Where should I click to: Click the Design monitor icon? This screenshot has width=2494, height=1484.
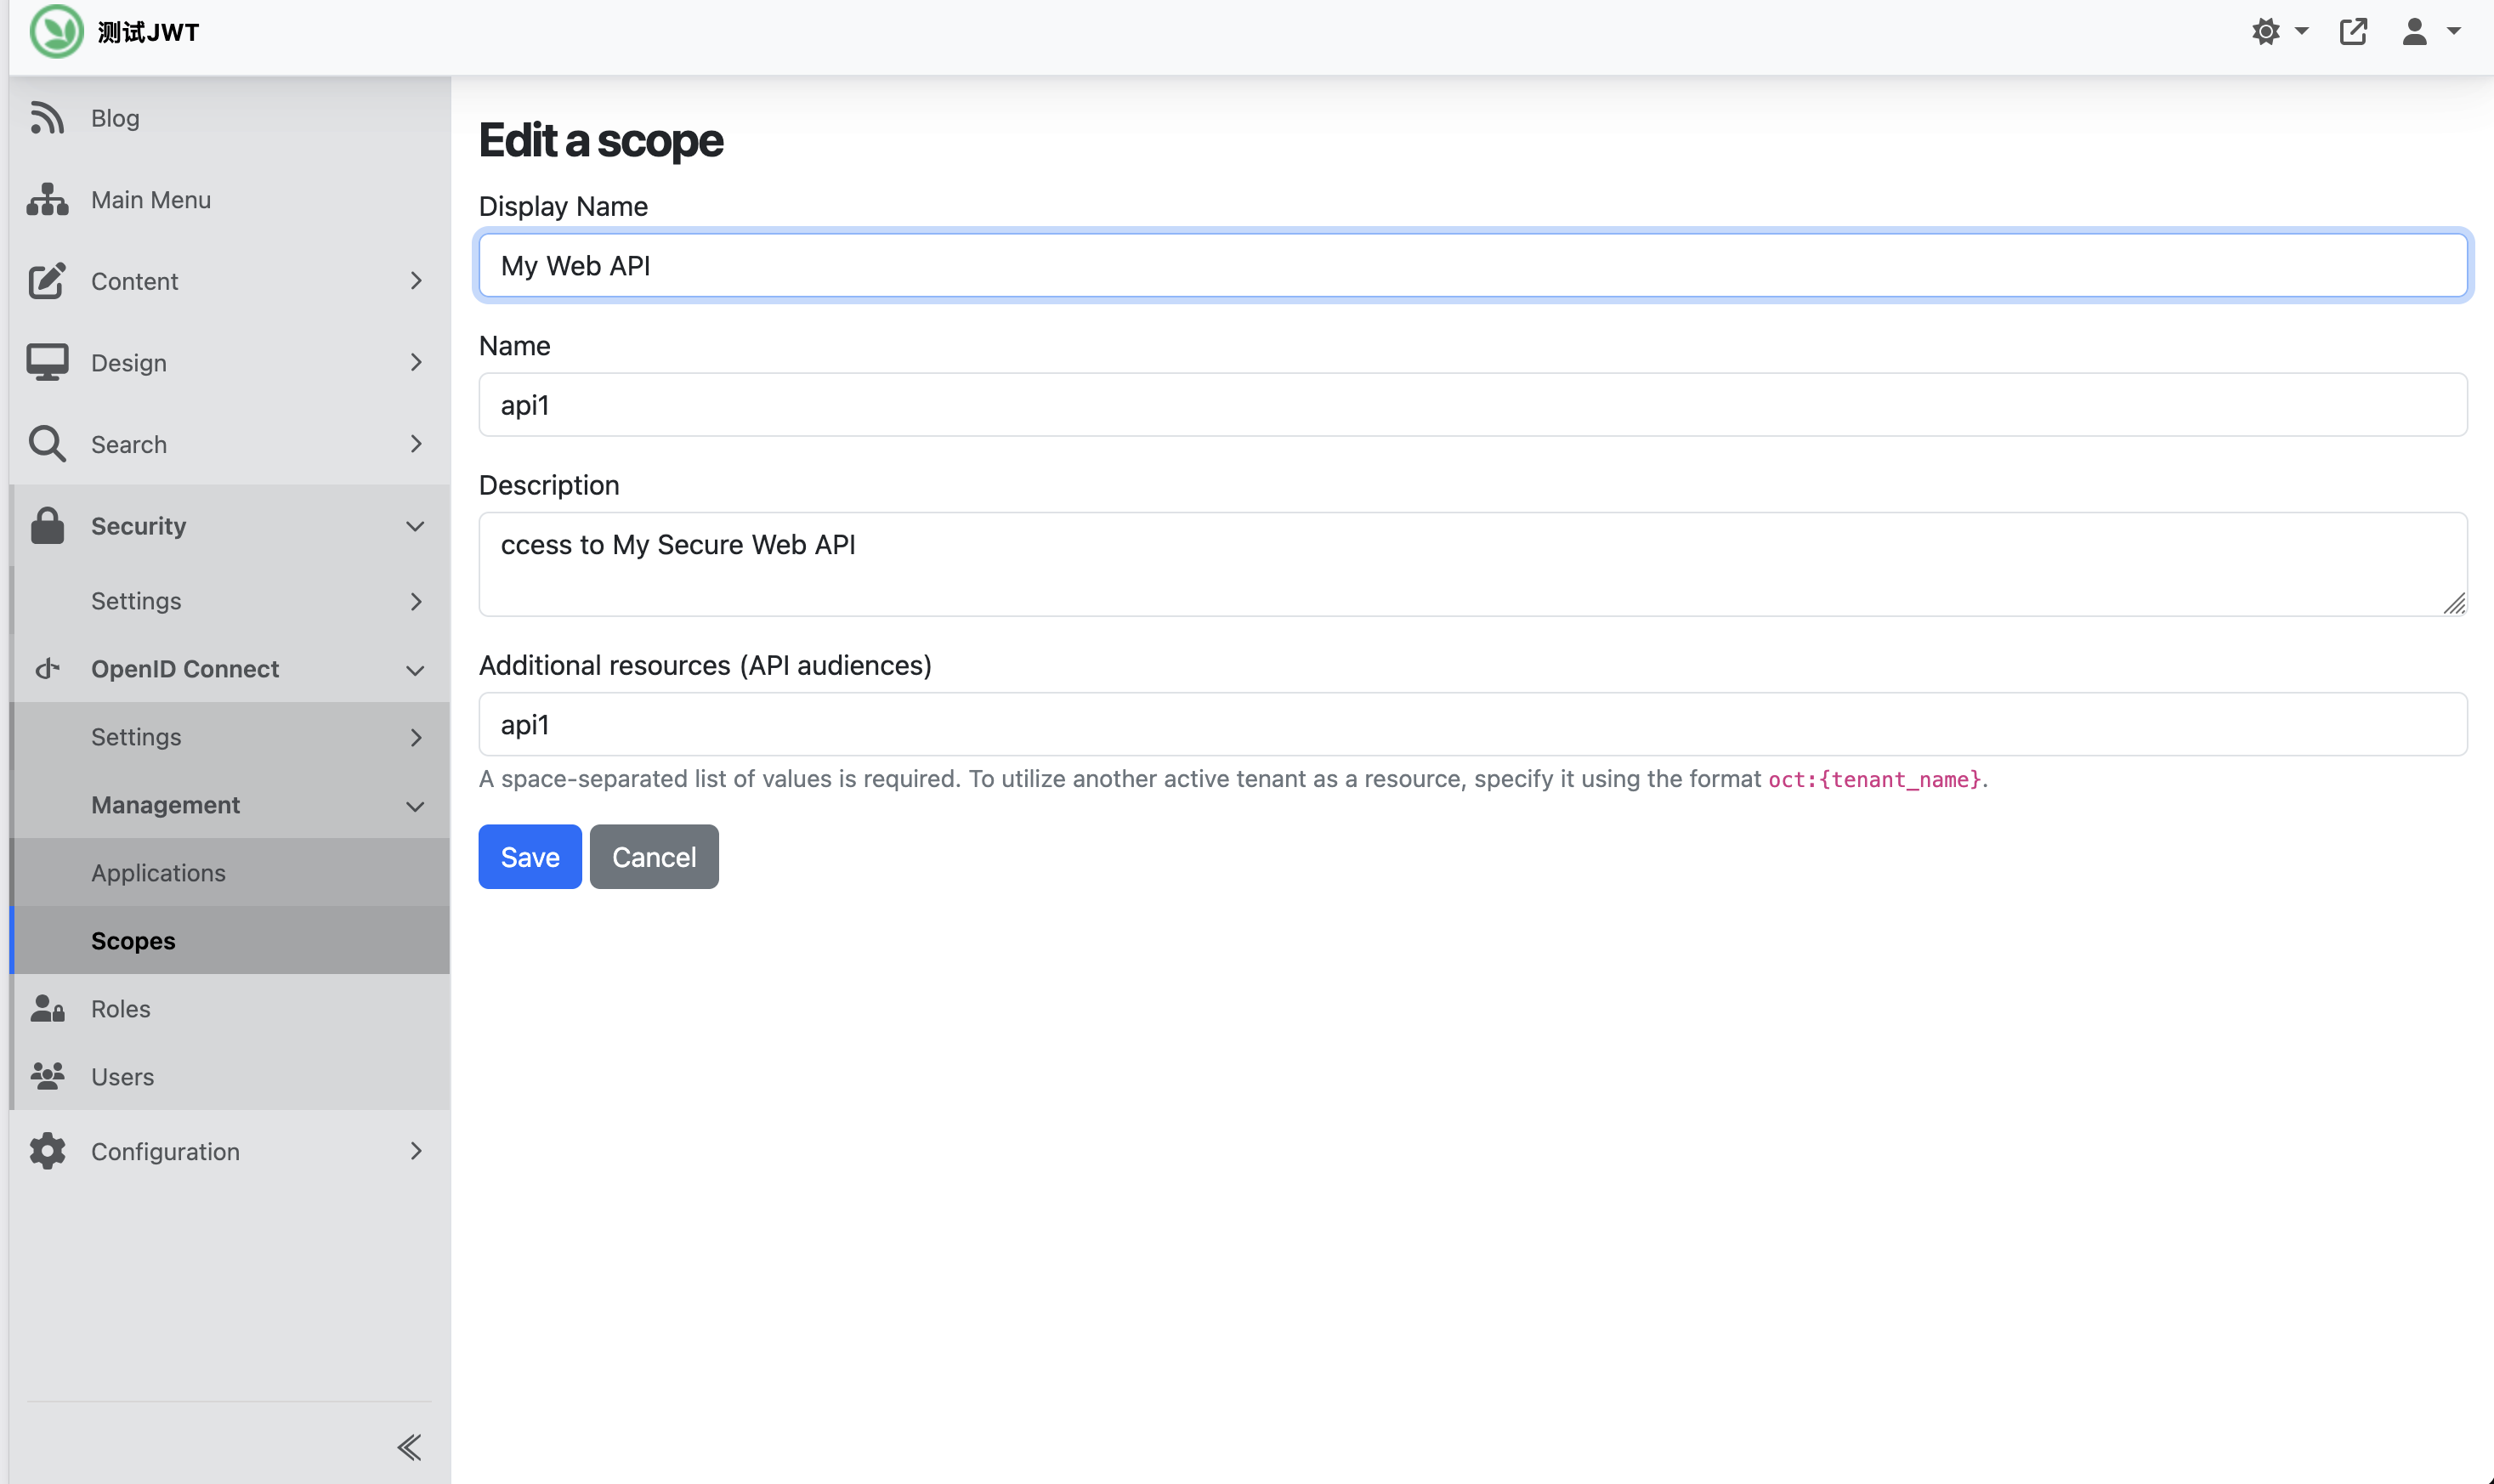pos(47,362)
